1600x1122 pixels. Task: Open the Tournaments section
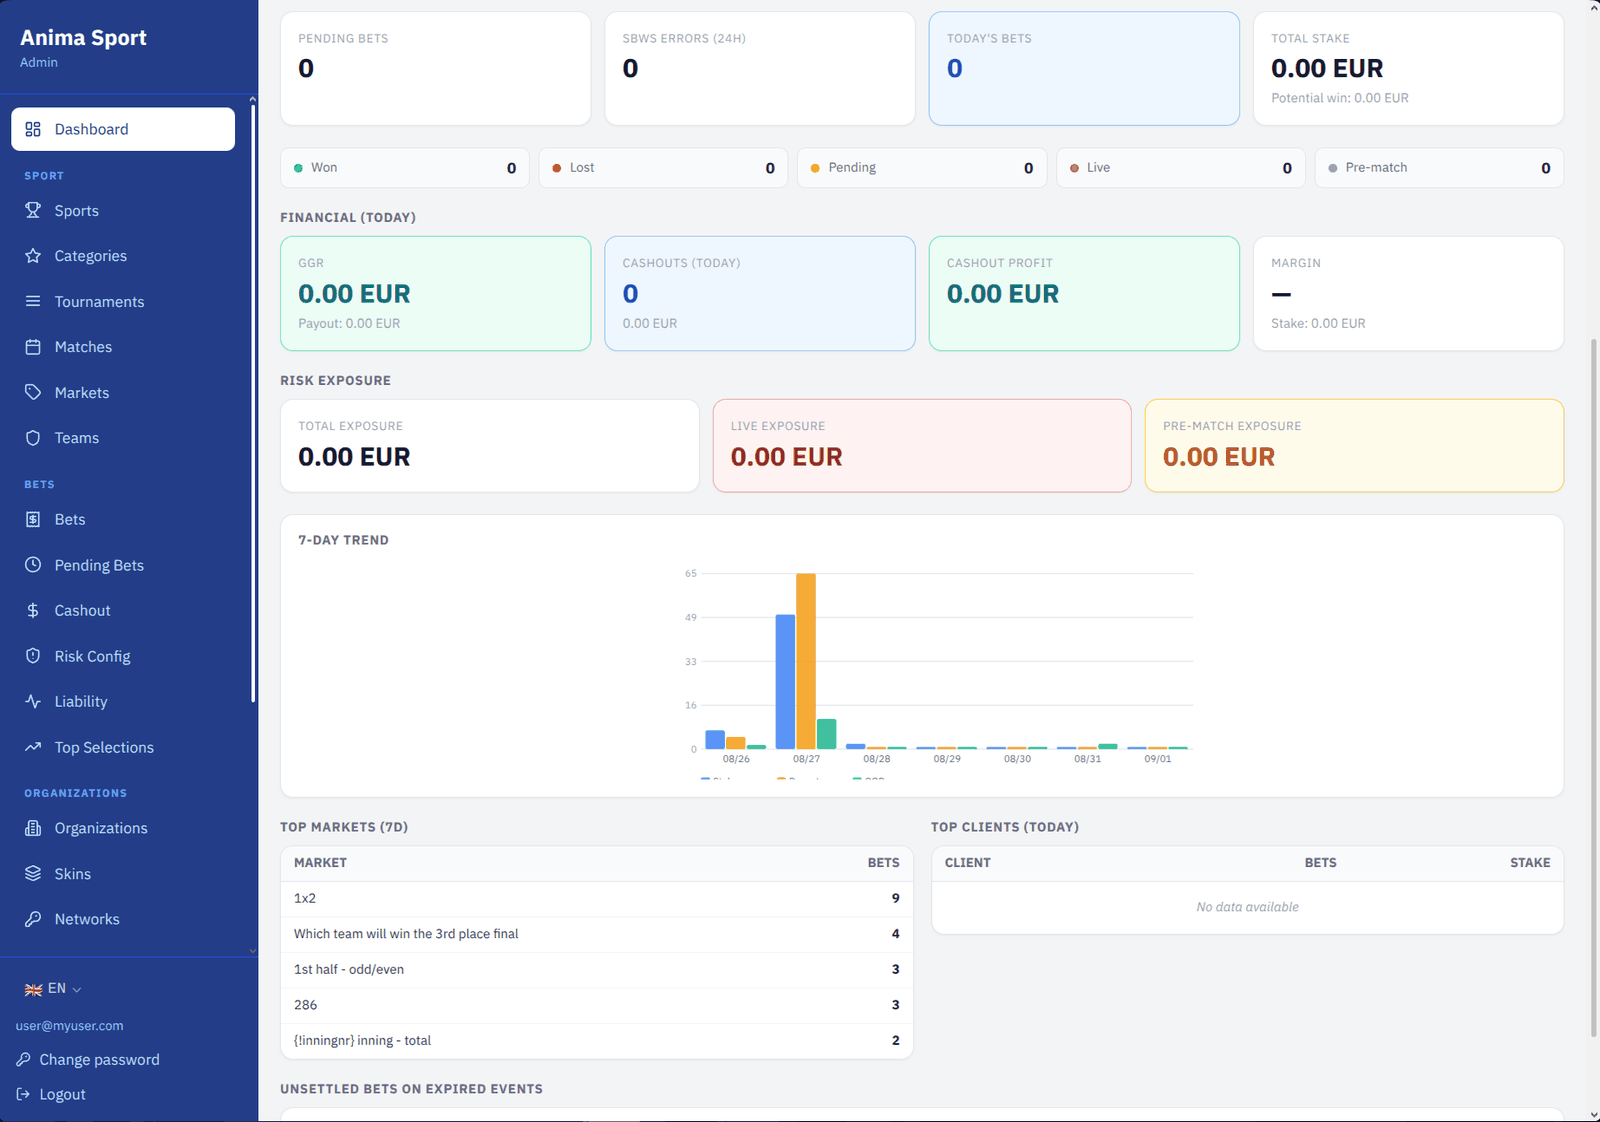click(123, 301)
